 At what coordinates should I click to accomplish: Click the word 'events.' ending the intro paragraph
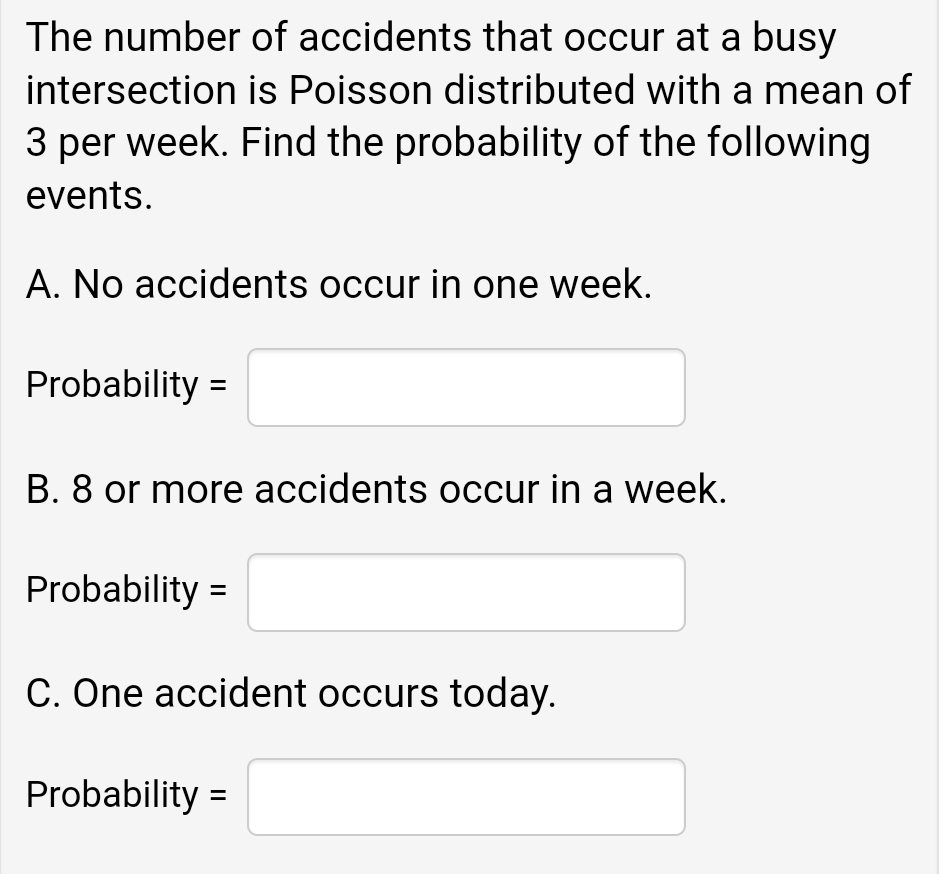(89, 196)
